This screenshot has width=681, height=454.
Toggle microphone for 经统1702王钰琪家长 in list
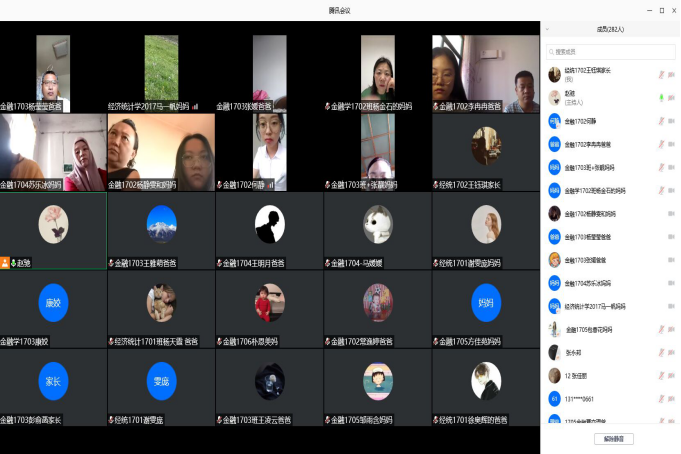[660, 74]
